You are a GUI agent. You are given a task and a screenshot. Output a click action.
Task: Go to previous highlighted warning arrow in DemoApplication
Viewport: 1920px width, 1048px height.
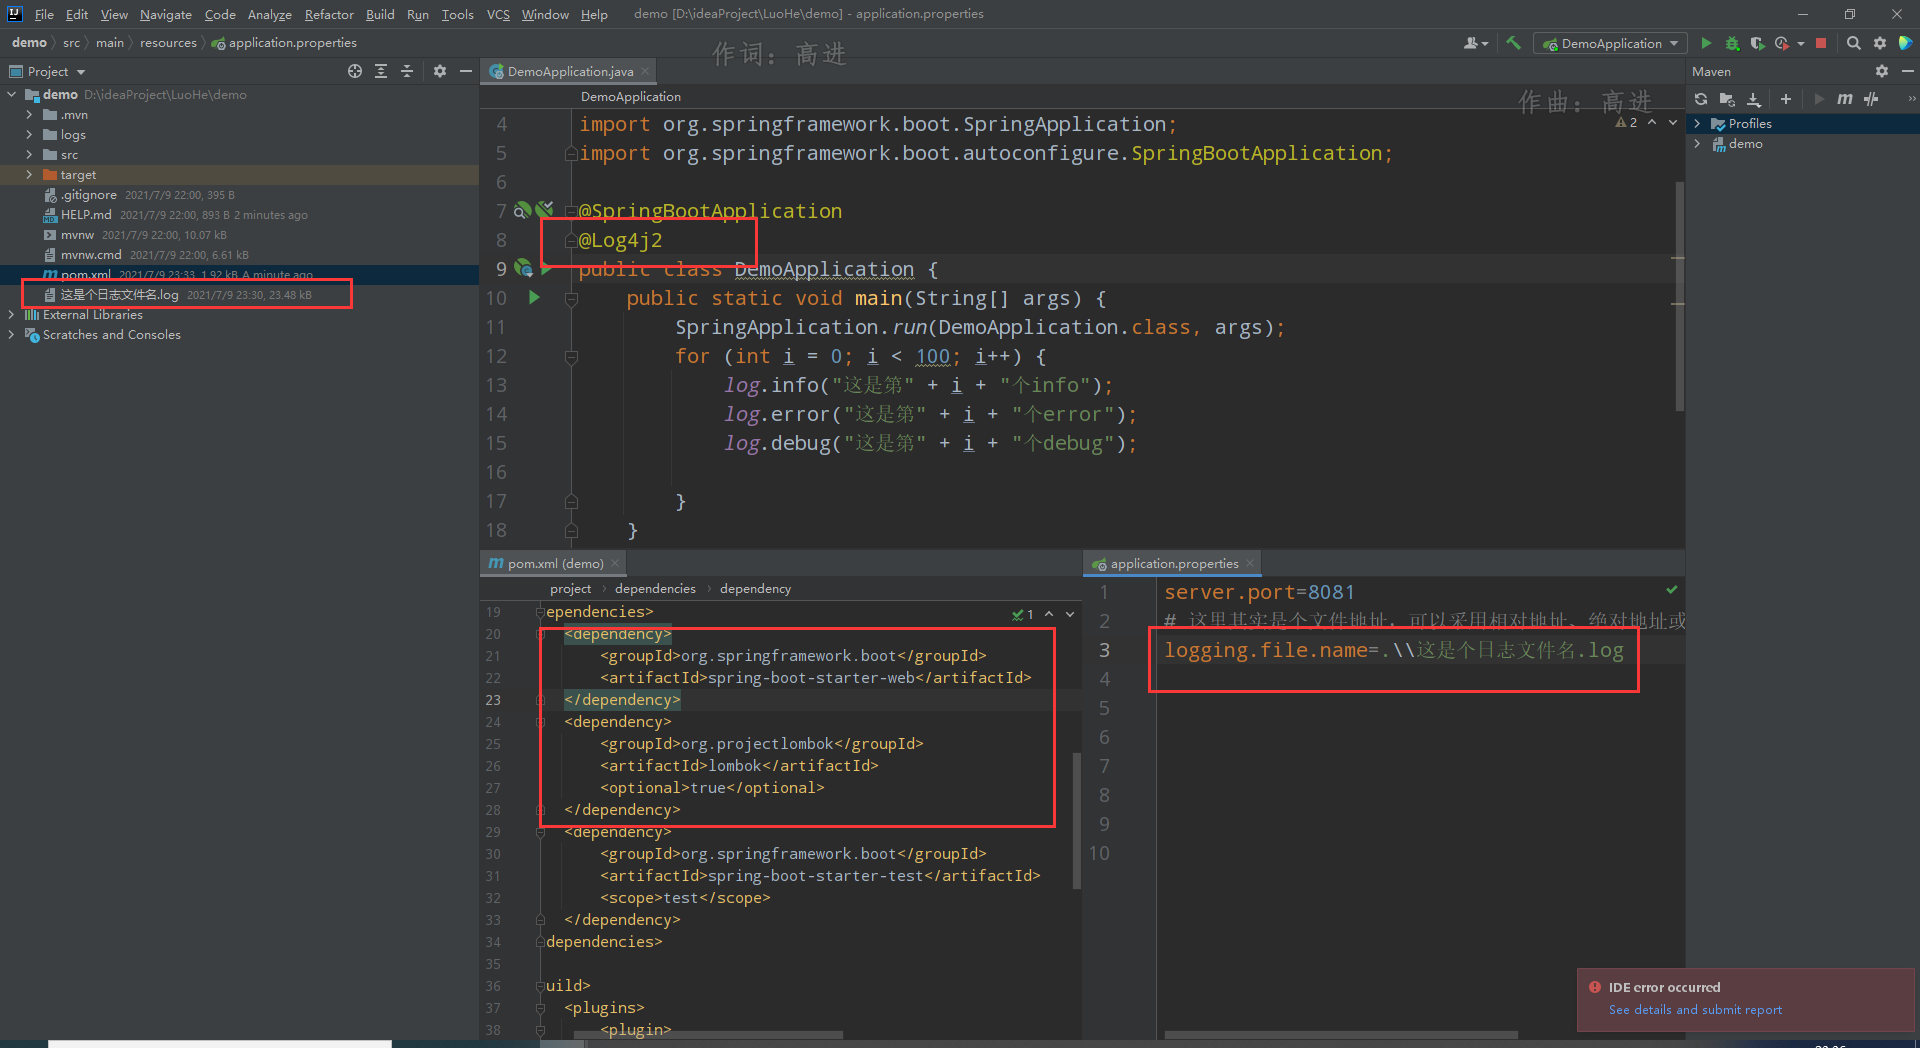click(1652, 122)
